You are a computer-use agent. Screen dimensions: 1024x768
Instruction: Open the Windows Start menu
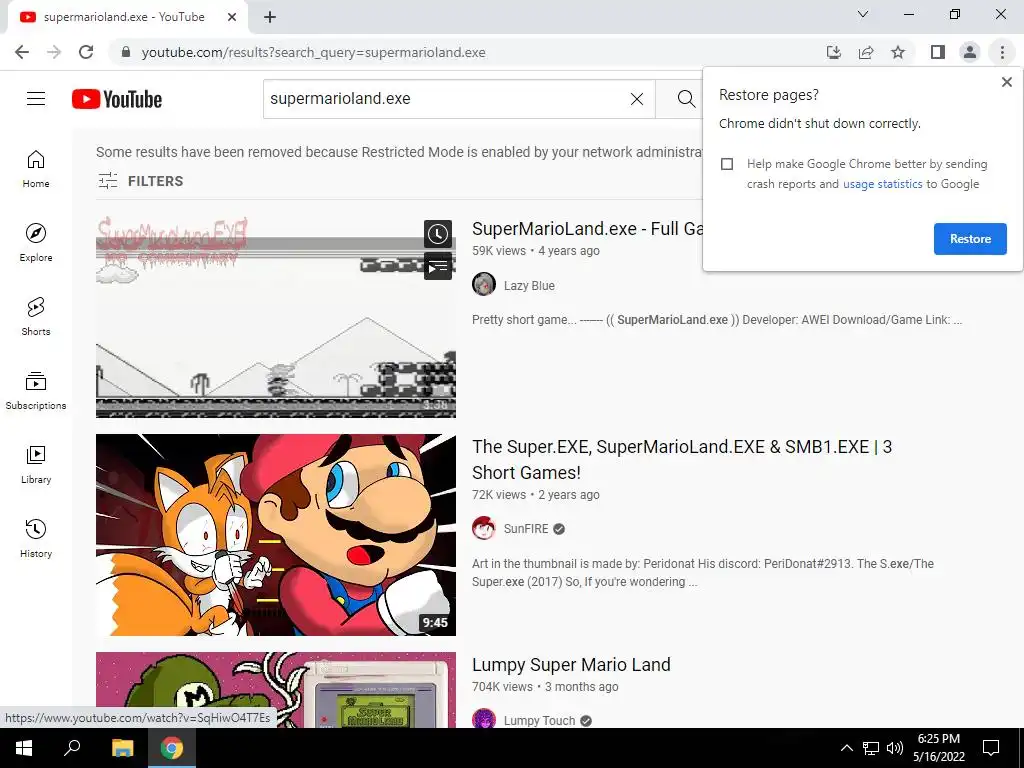pos(24,748)
